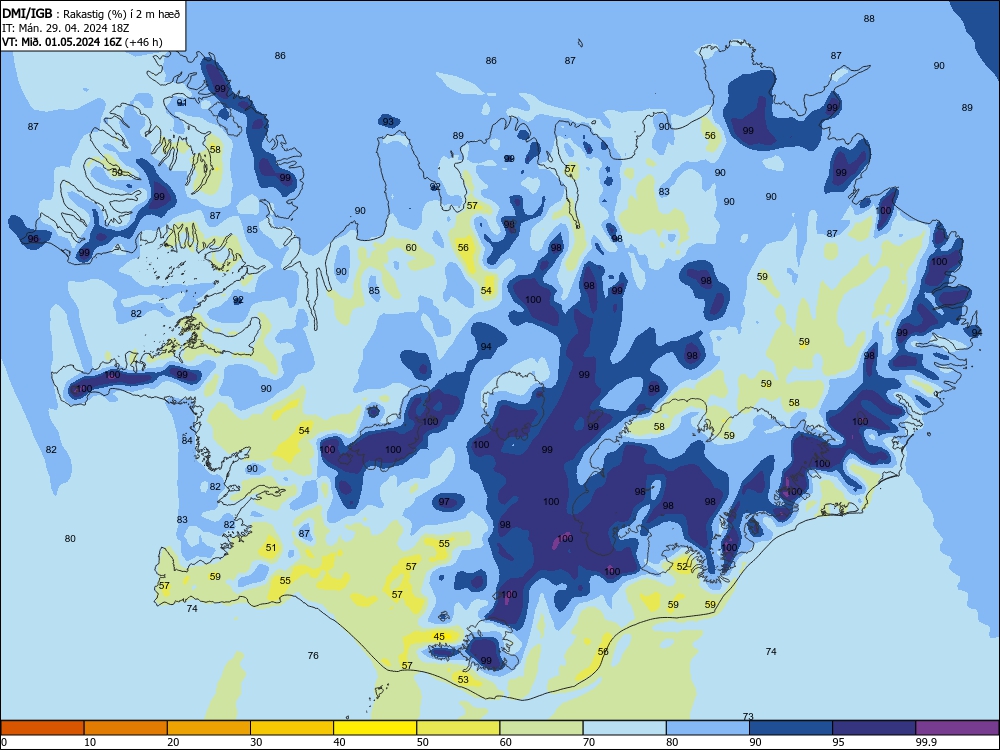The width and height of the screenshot is (1000, 750).
Task: Click the 'IT: Mán. 29. 04. 2024 18Z' line
Action: point(66,28)
